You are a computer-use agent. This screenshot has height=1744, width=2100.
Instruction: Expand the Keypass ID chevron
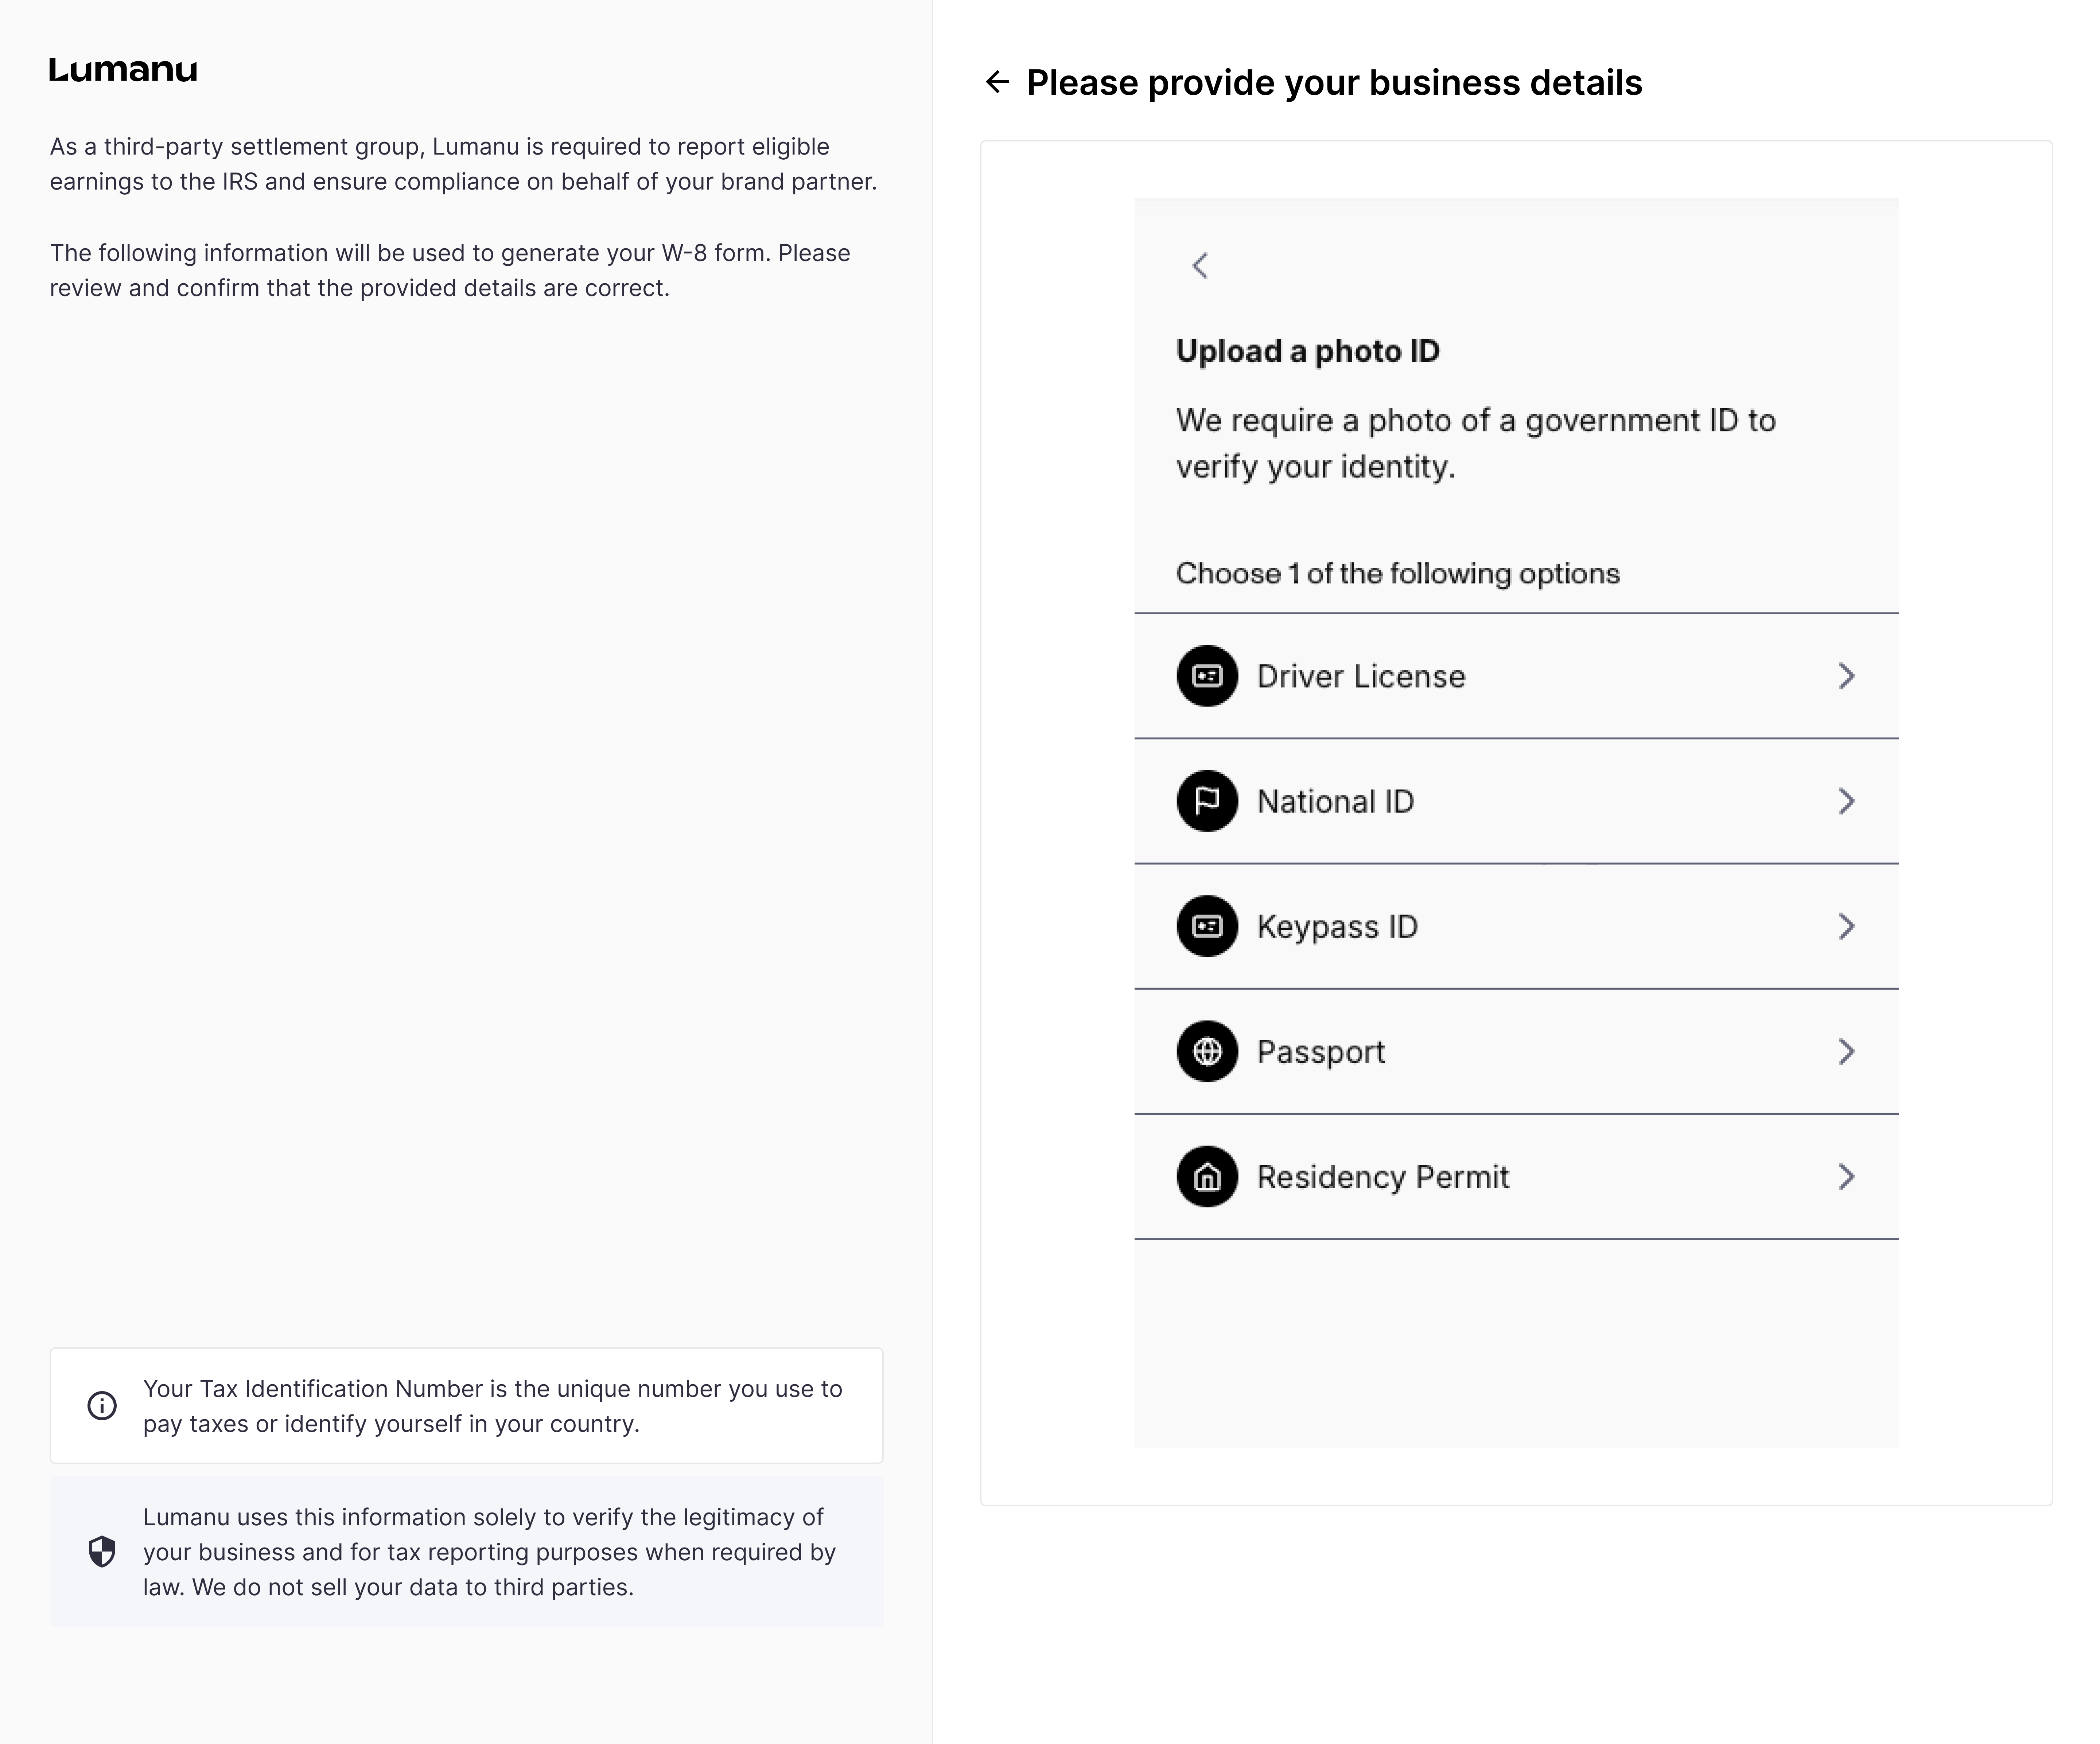1846,926
